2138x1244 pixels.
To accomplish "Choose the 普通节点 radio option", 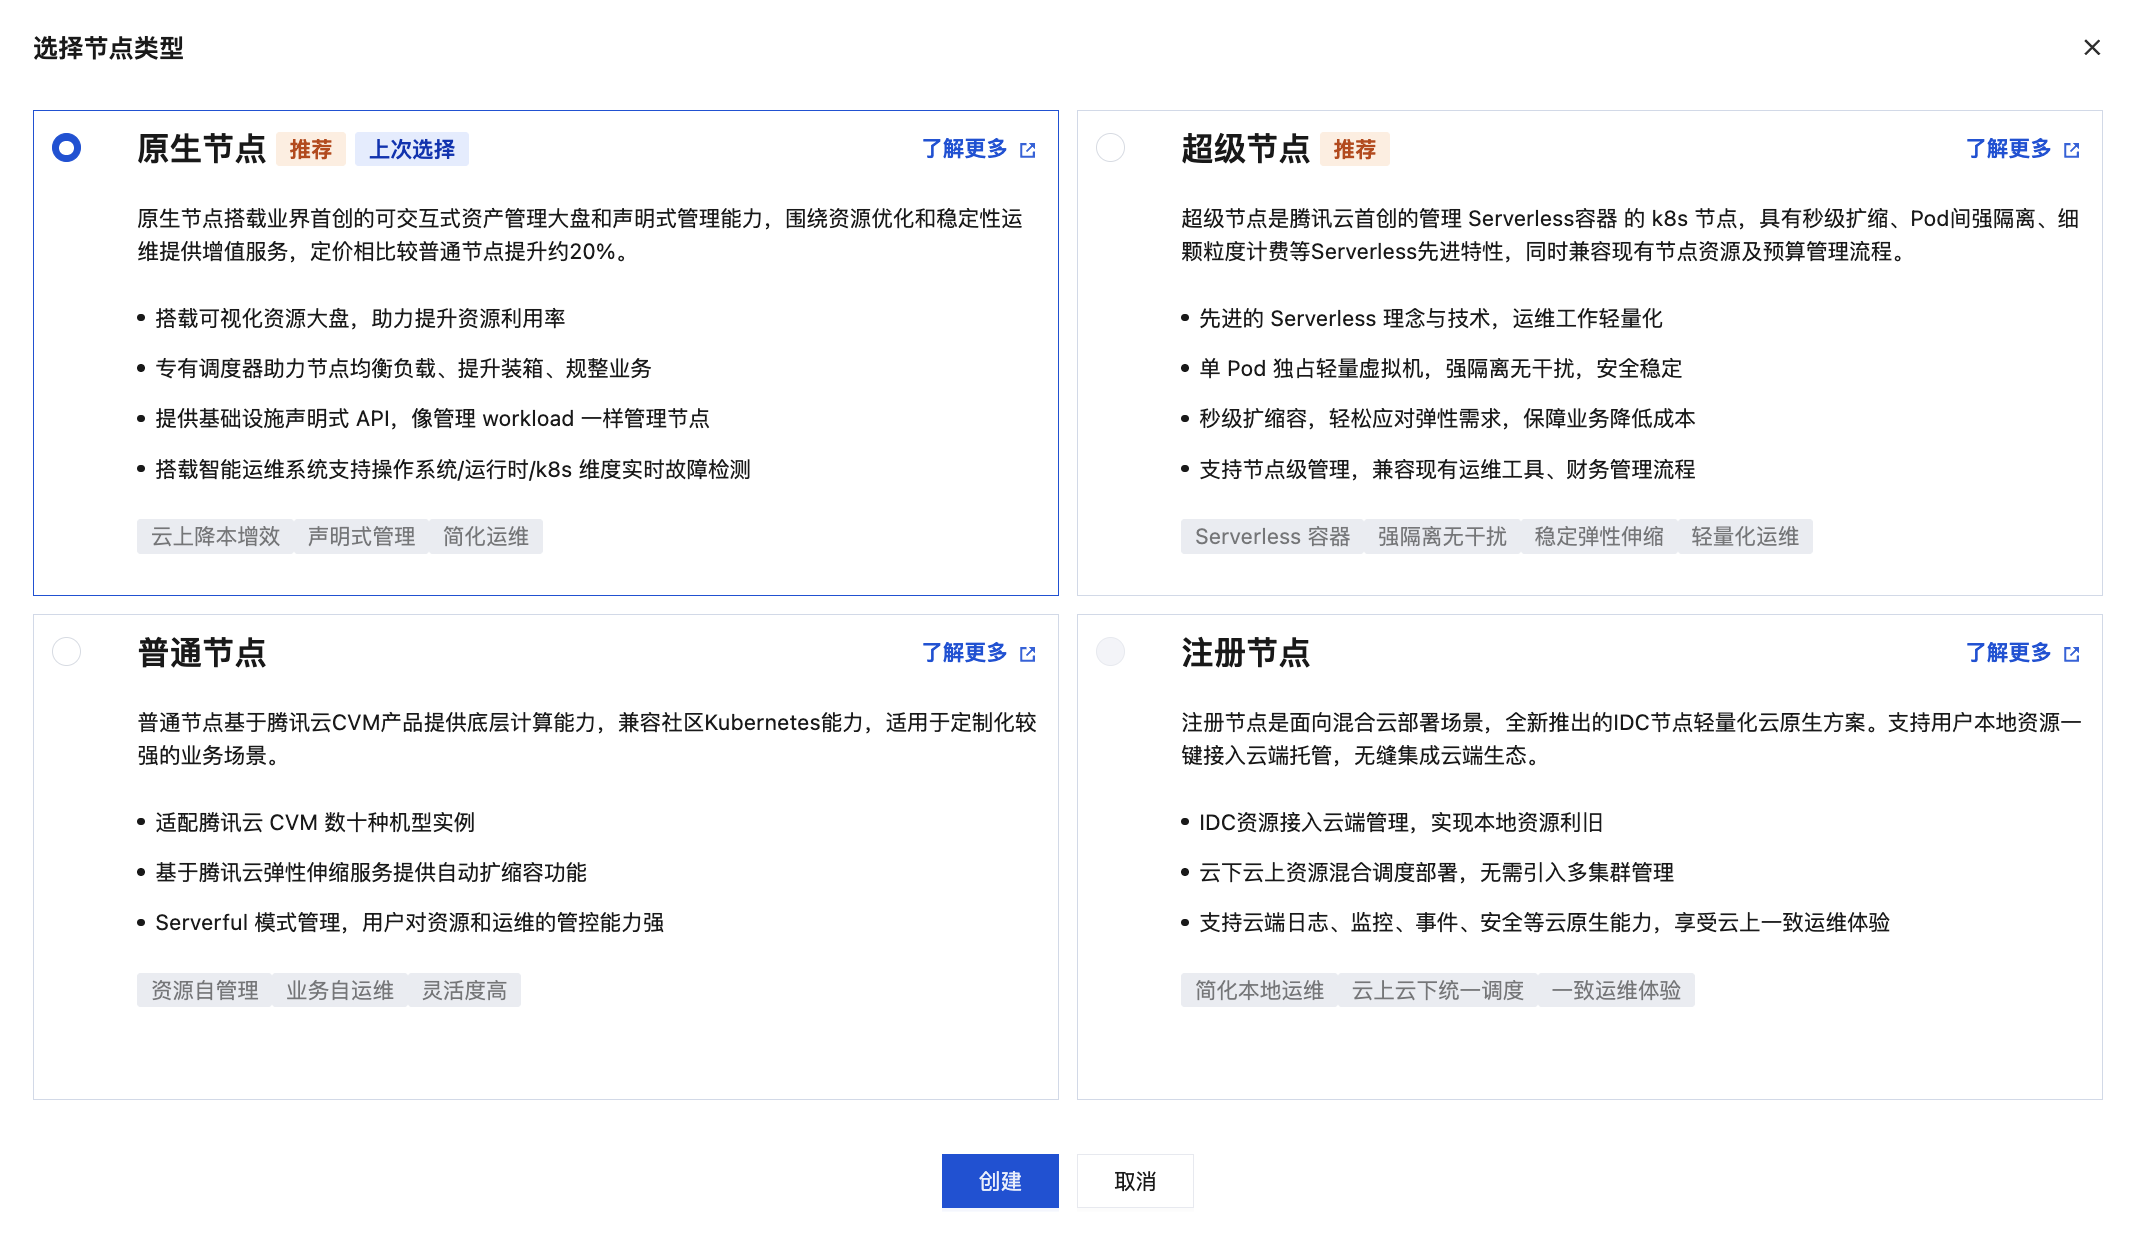I will 67,652.
